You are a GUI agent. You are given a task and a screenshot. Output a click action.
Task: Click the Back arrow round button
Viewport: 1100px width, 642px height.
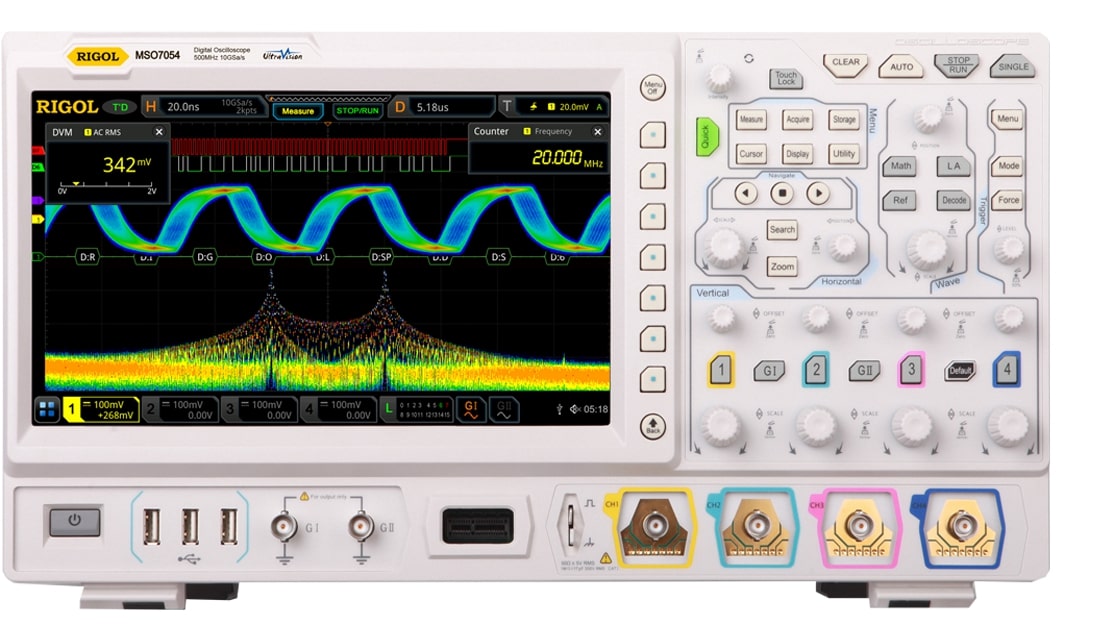(x=652, y=426)
